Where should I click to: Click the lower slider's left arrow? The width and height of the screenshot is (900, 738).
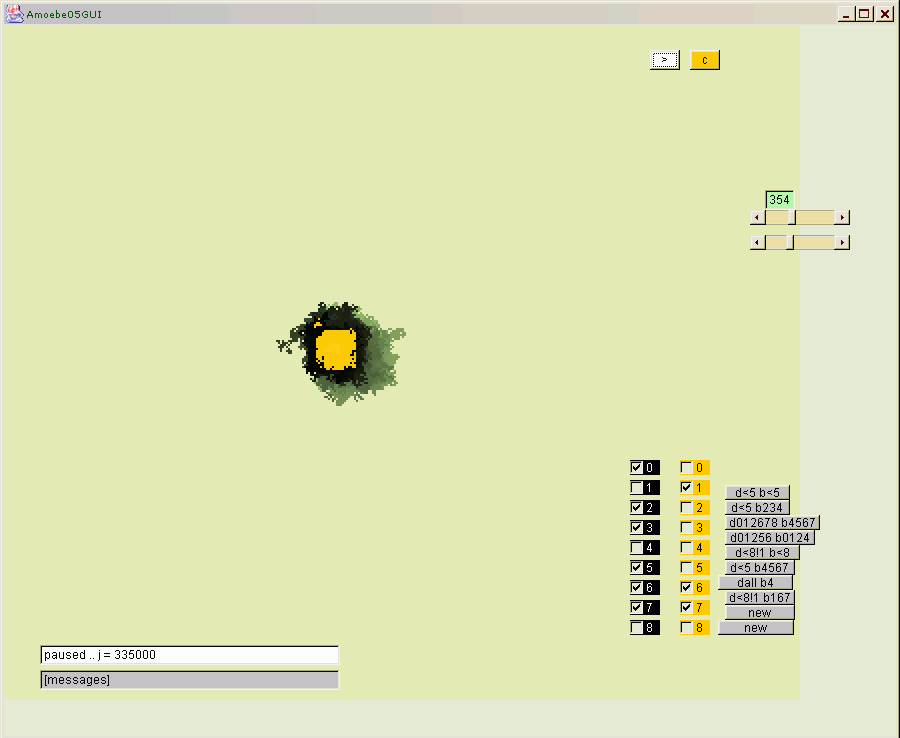click(758, 242)
